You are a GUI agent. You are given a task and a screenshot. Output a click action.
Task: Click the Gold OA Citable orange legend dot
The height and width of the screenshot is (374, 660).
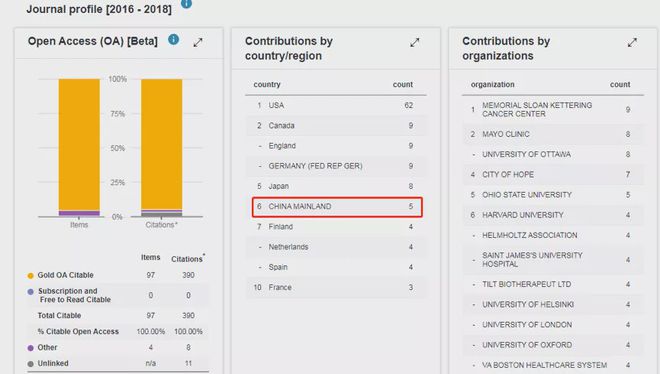point(30,276)
